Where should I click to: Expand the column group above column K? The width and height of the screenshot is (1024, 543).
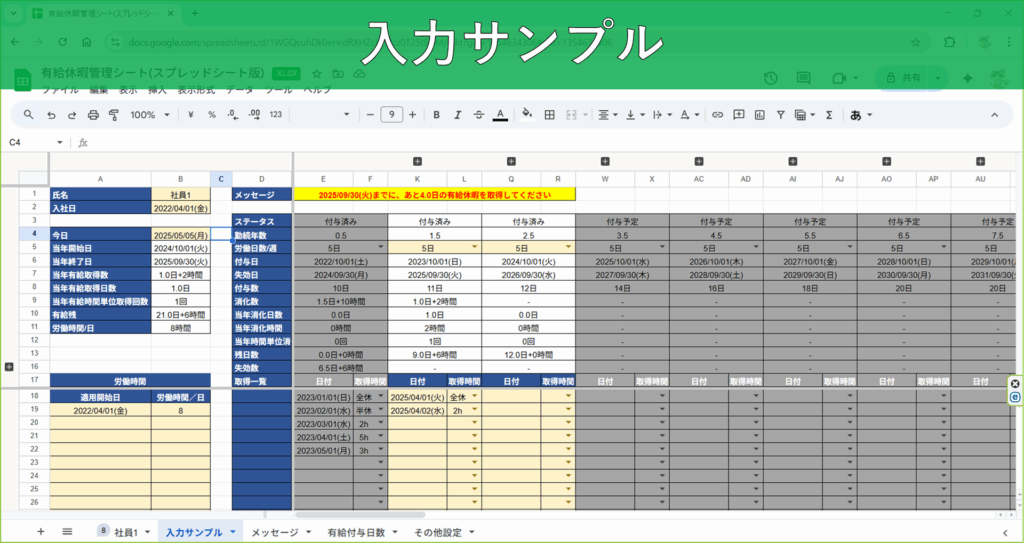pyautogui.click(x=417, y=161)
